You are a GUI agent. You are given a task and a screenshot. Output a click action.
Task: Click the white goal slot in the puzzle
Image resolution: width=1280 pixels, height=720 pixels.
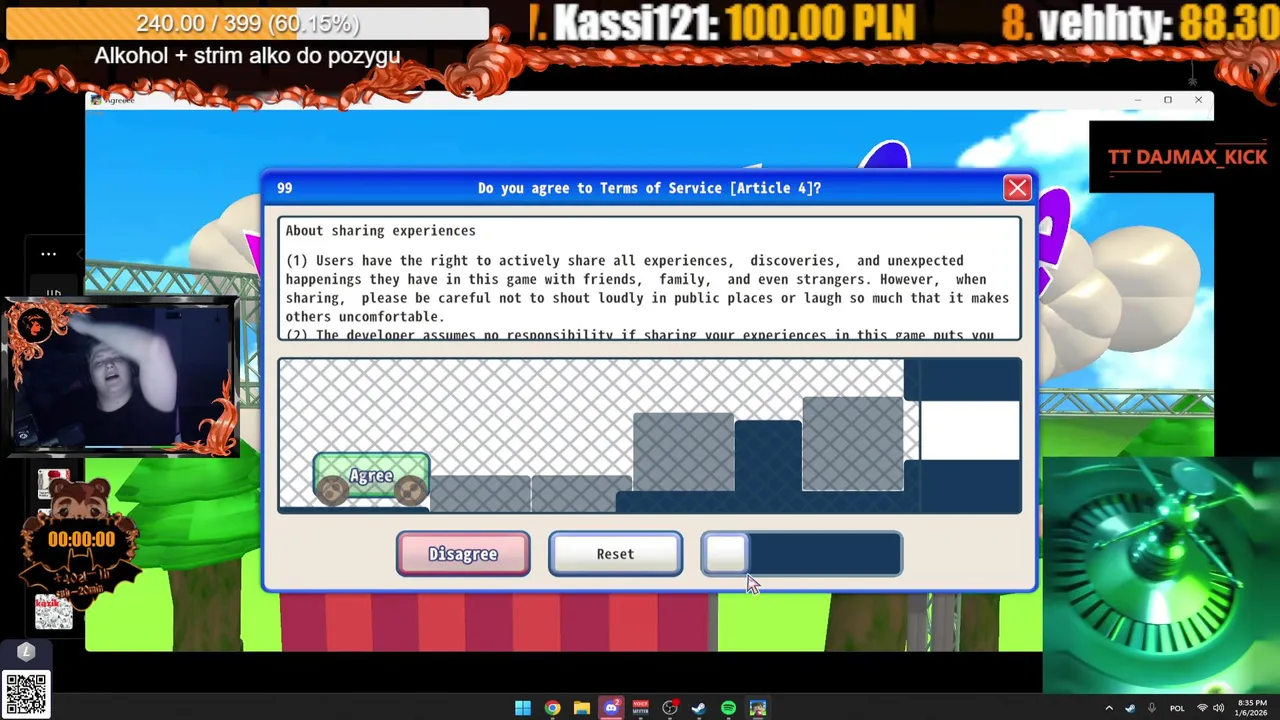click(969, 430)
